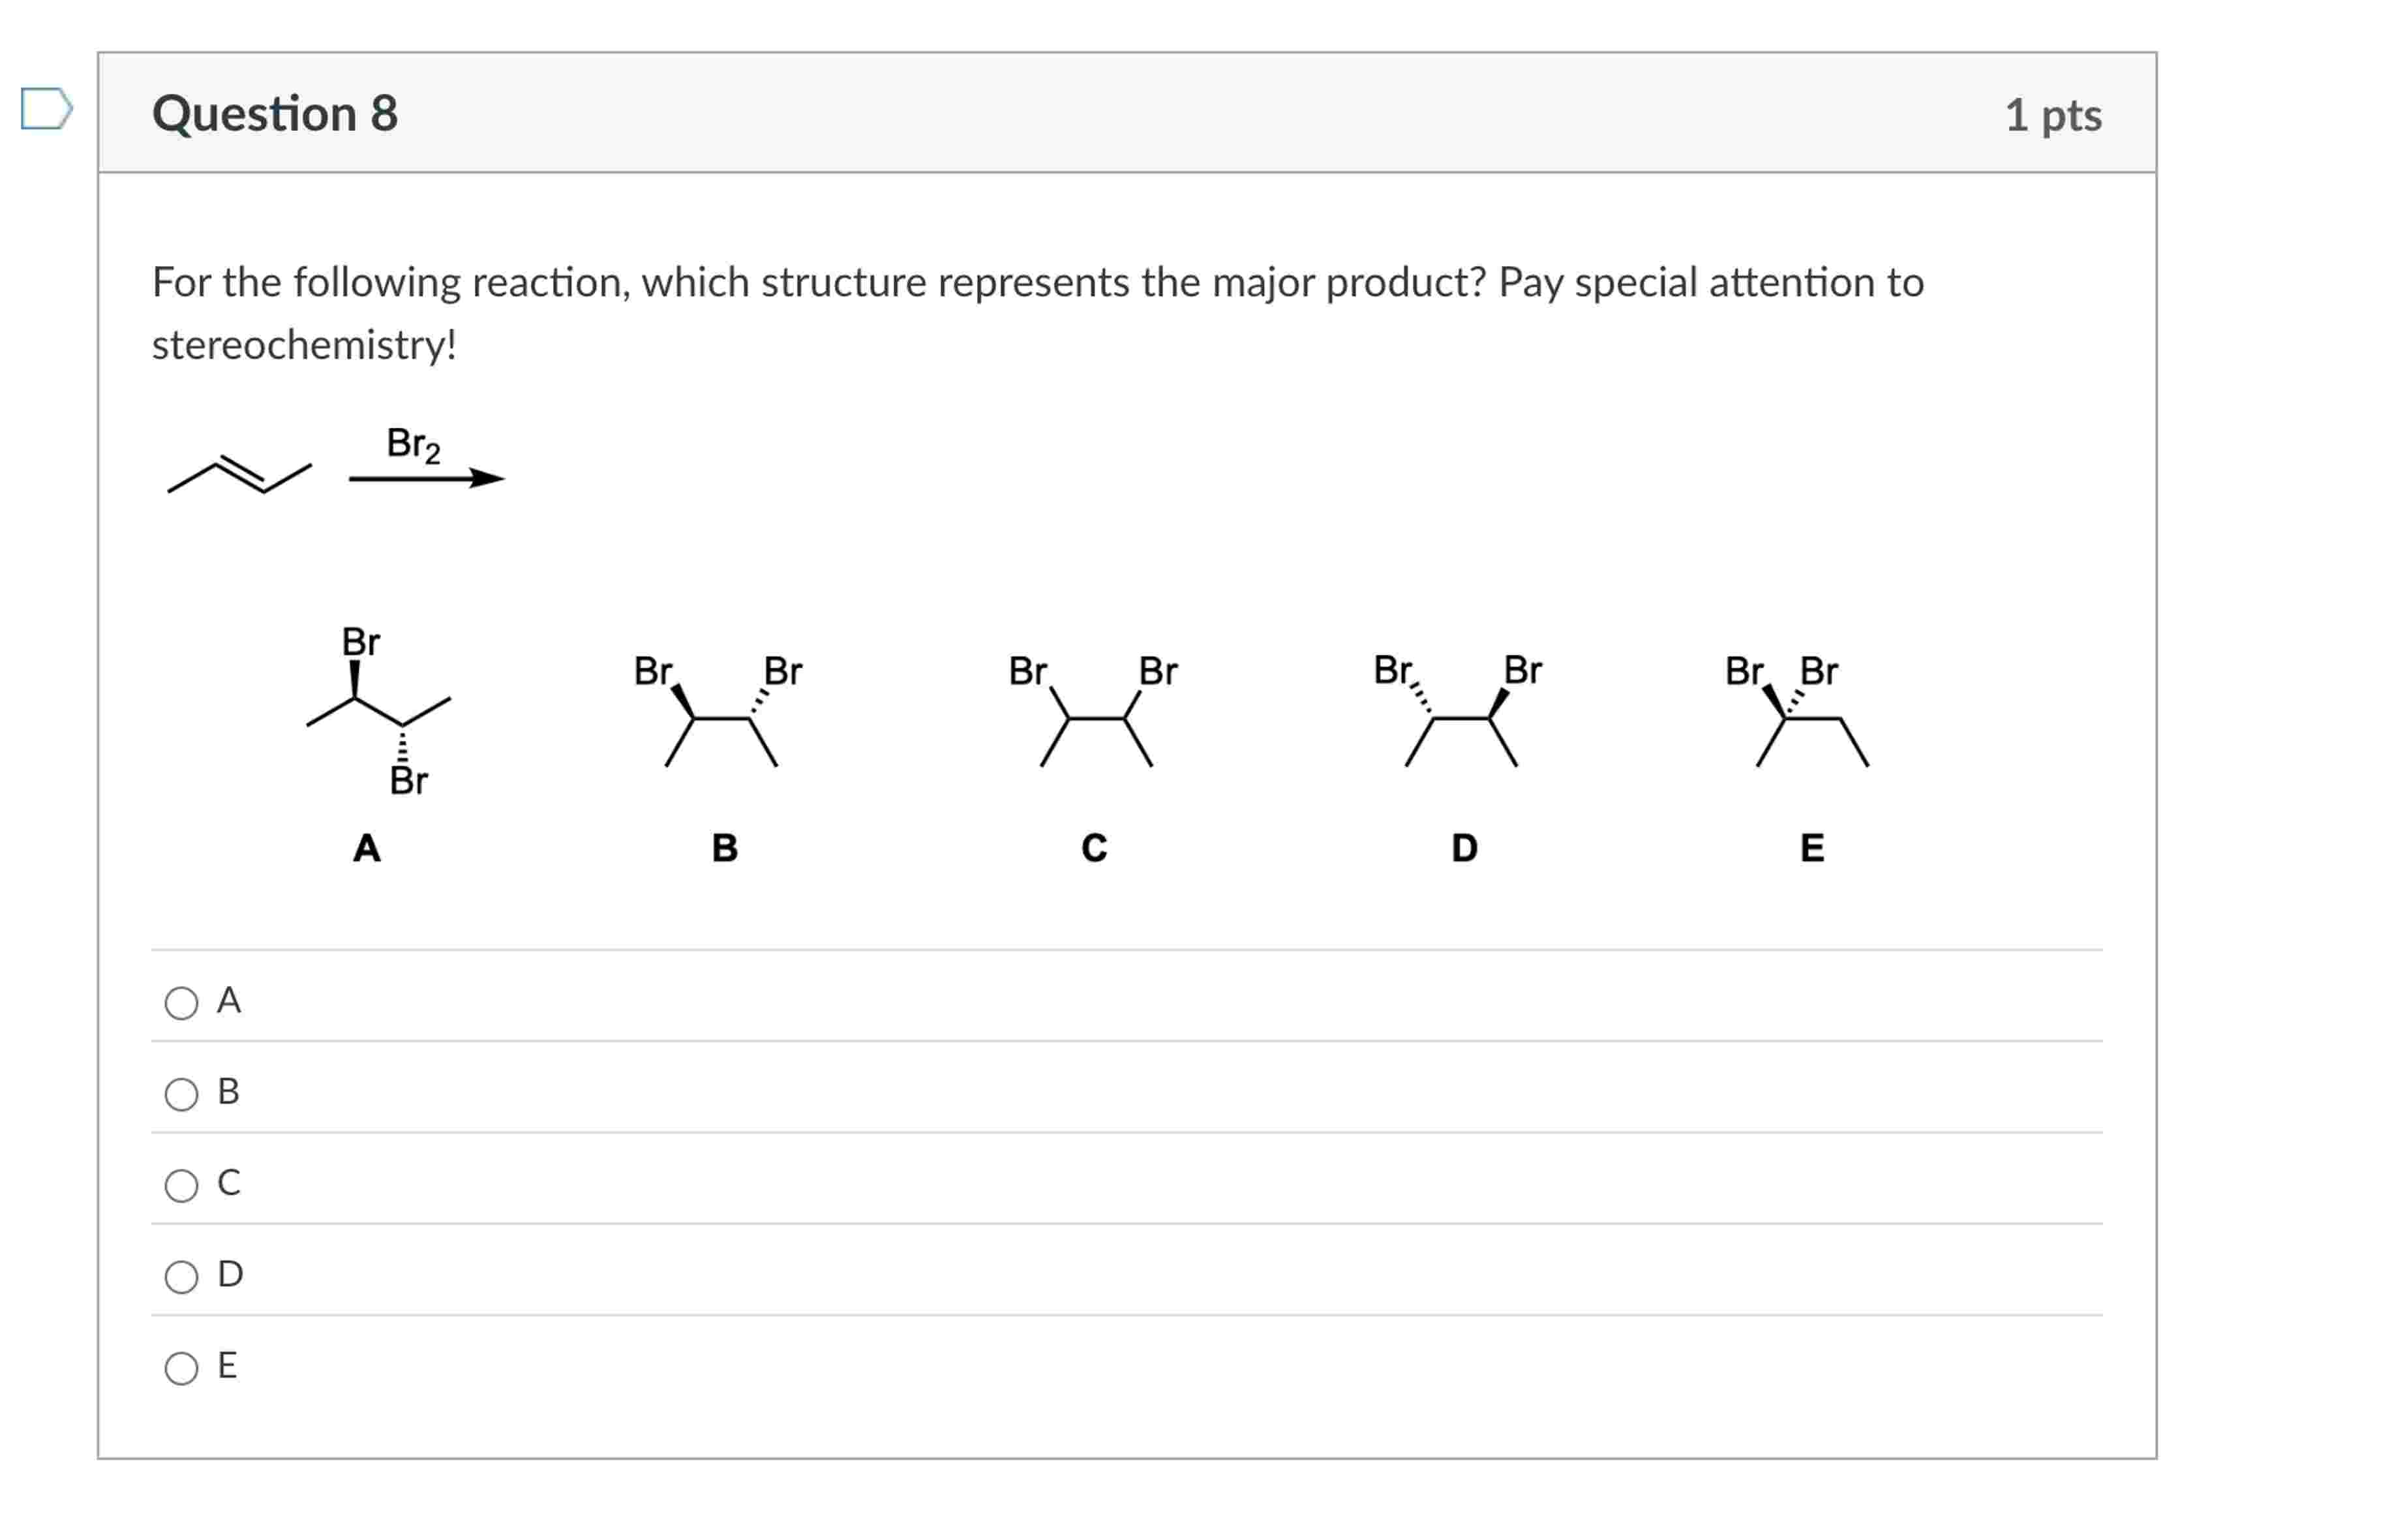The height and width of the screenshot is (1540, 2392).
Task: Click the Question 8 heading
Action: [x=275, y=113]
